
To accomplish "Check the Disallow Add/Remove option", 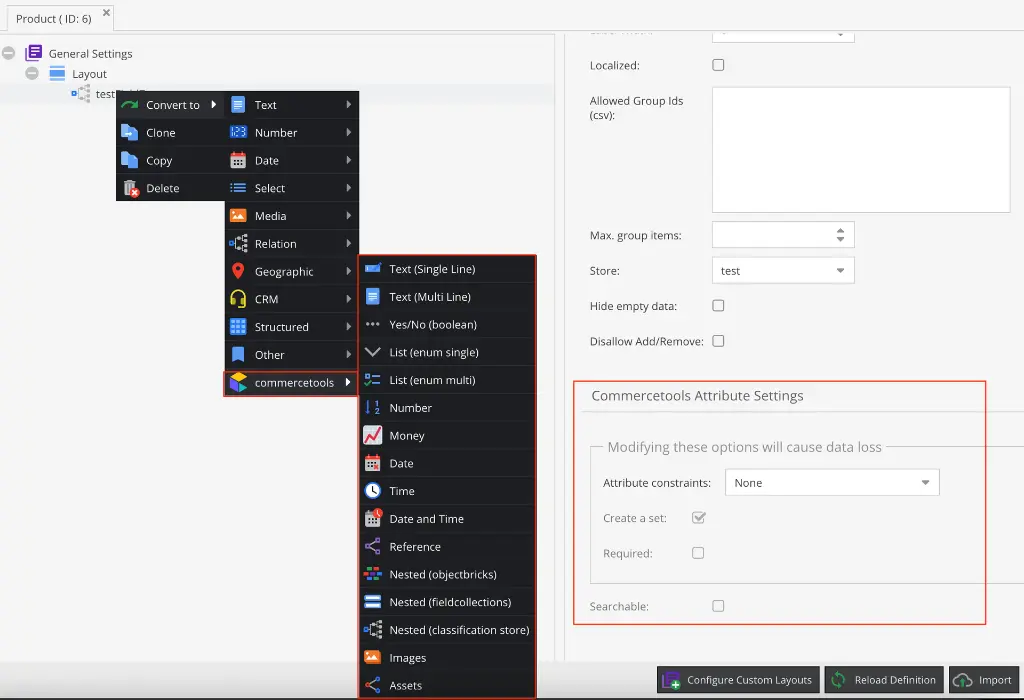I will coord(718,341).
